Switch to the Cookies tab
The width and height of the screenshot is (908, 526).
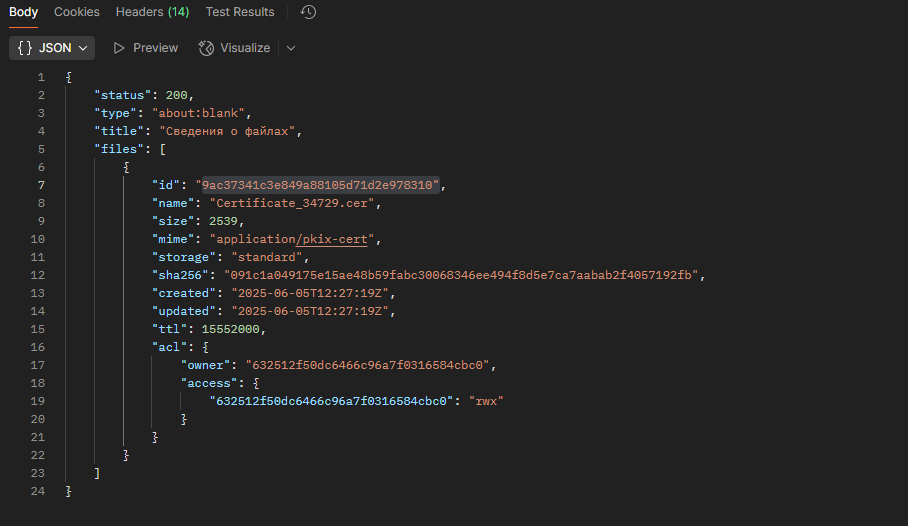76,12
